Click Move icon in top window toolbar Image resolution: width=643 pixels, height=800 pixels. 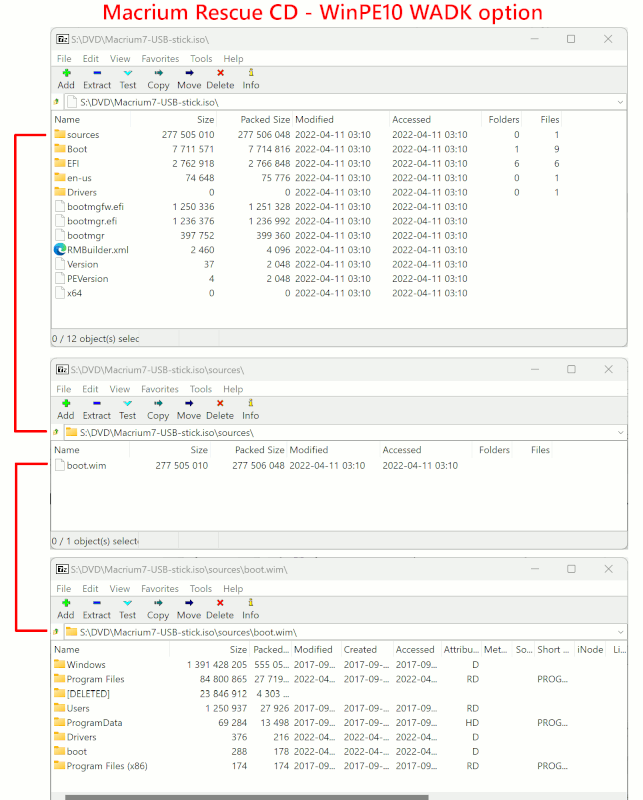[x=189, y=73]
